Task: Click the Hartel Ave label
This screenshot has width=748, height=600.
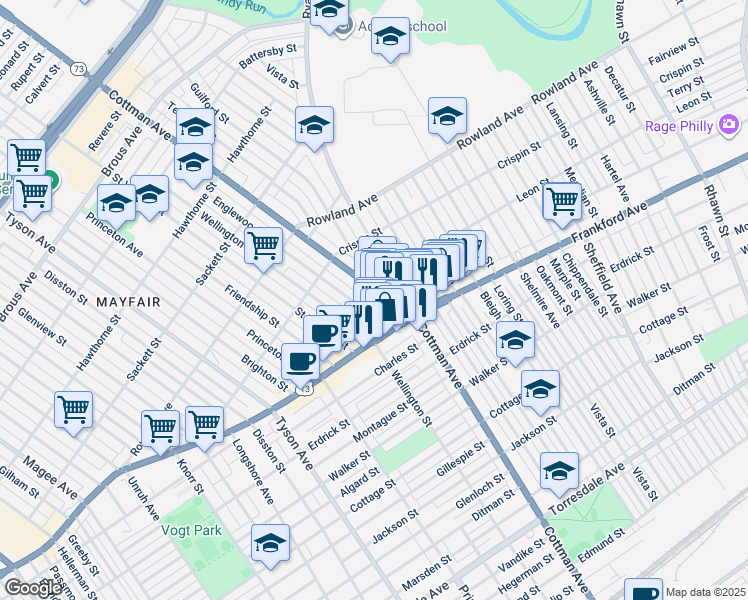Action: [615, 178]
